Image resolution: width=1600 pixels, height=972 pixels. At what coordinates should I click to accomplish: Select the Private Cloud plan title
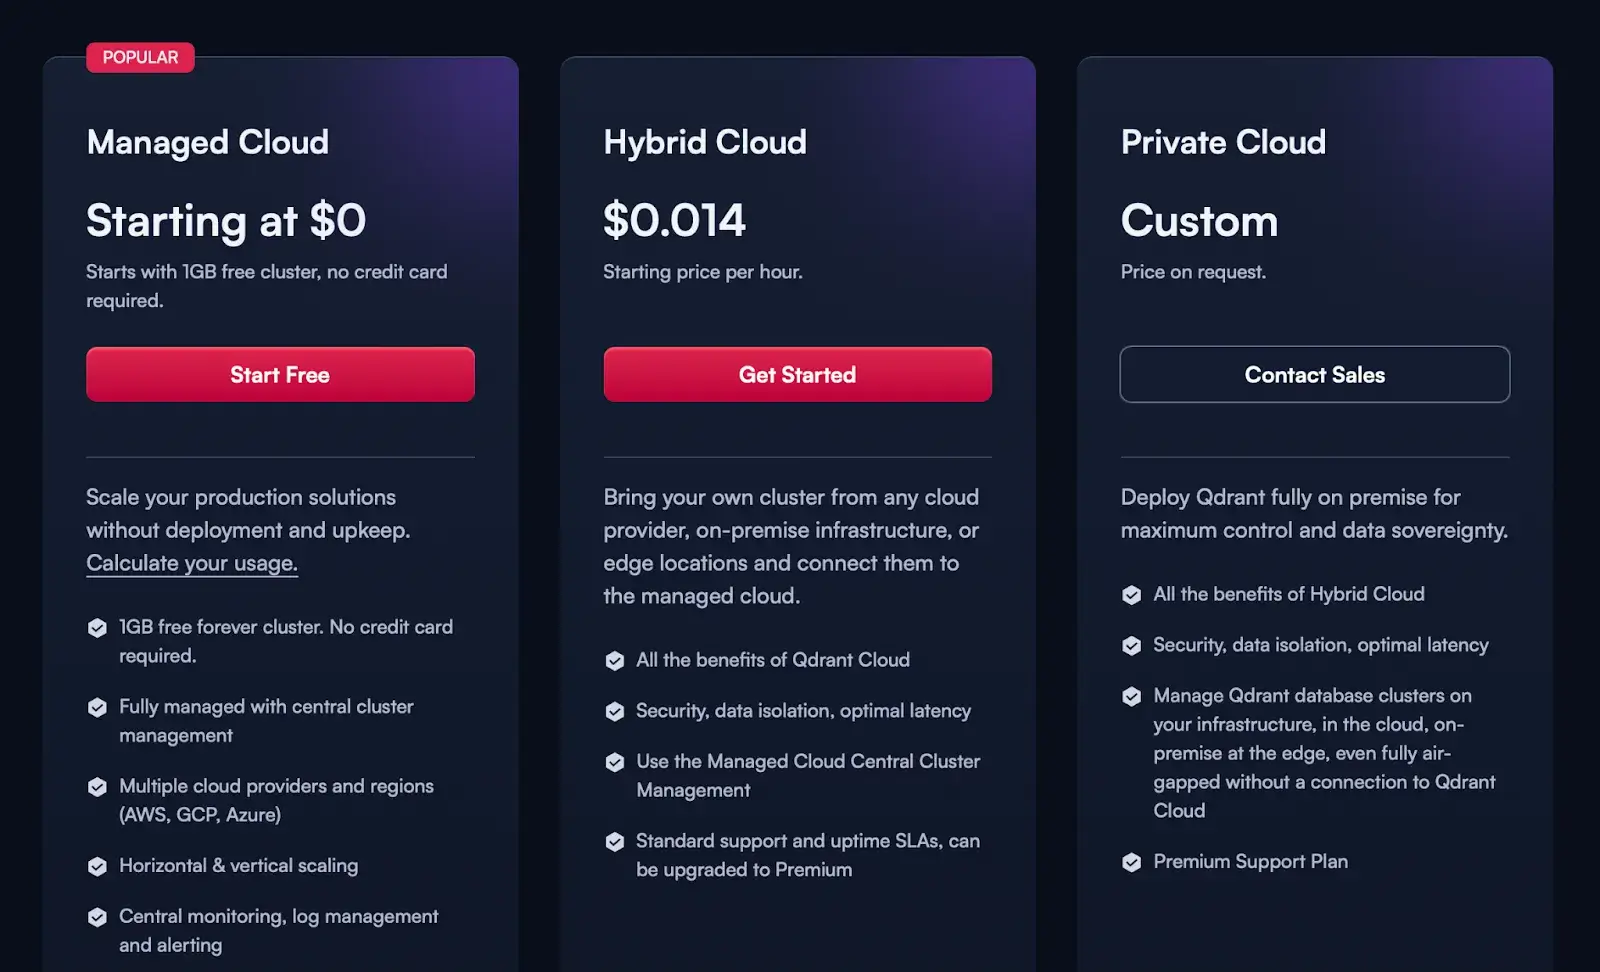click(1223, 142)
